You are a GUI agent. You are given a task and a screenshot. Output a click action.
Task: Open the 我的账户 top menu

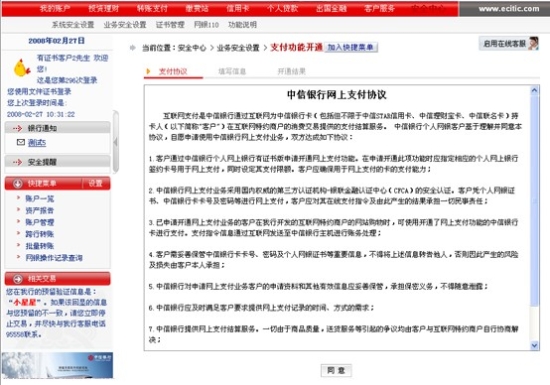pyautogui.click(x=55, y=8)
